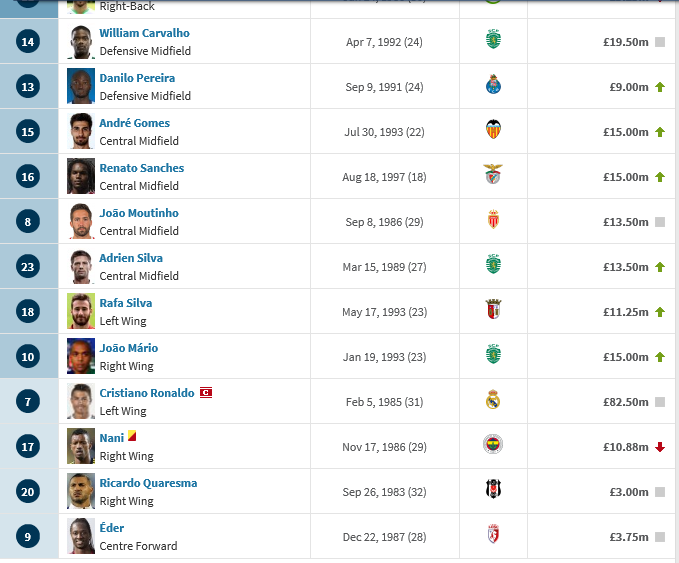Click Real Madrid crest for Cristiano Ronaldo
Image resolution: width=679 pixels, height=563 pixels.
point(493,399)
